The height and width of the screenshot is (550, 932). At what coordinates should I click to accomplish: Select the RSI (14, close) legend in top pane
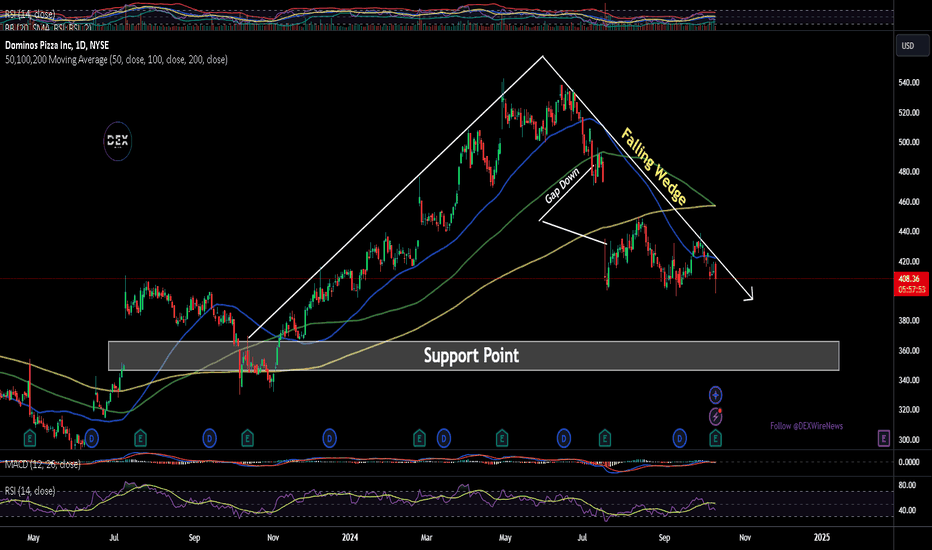[30, 14]
